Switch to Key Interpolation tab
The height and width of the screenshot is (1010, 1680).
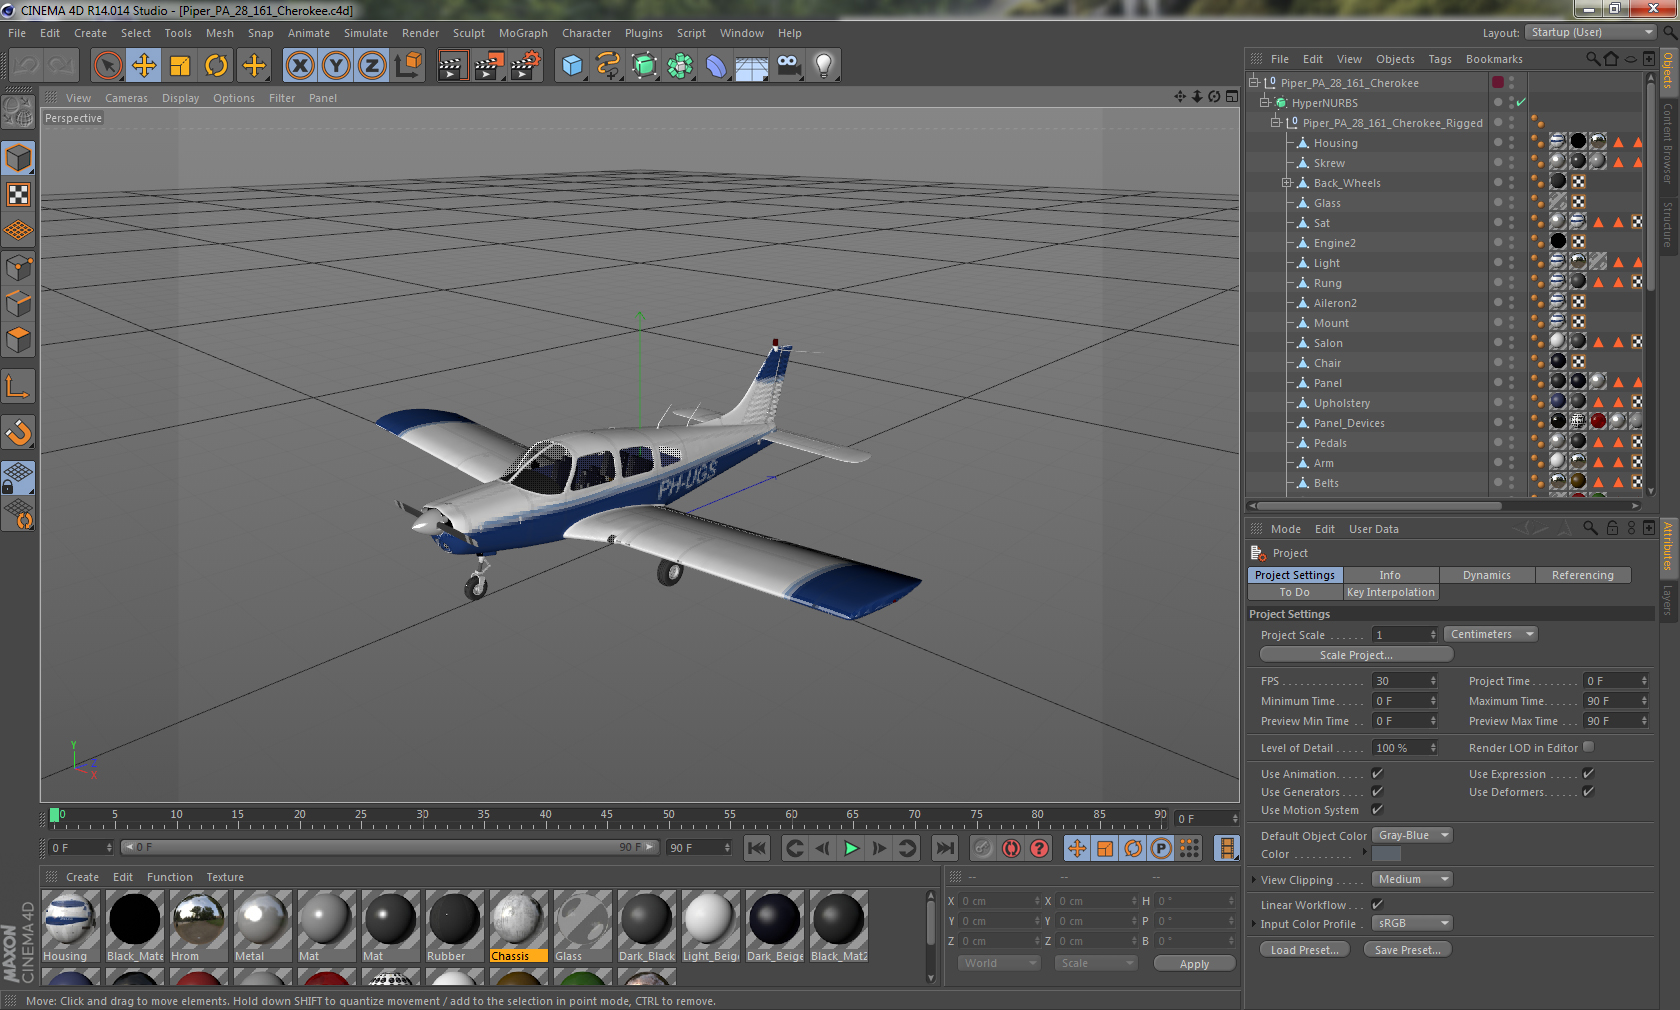pyautogui.click(x=1390, y=592)
